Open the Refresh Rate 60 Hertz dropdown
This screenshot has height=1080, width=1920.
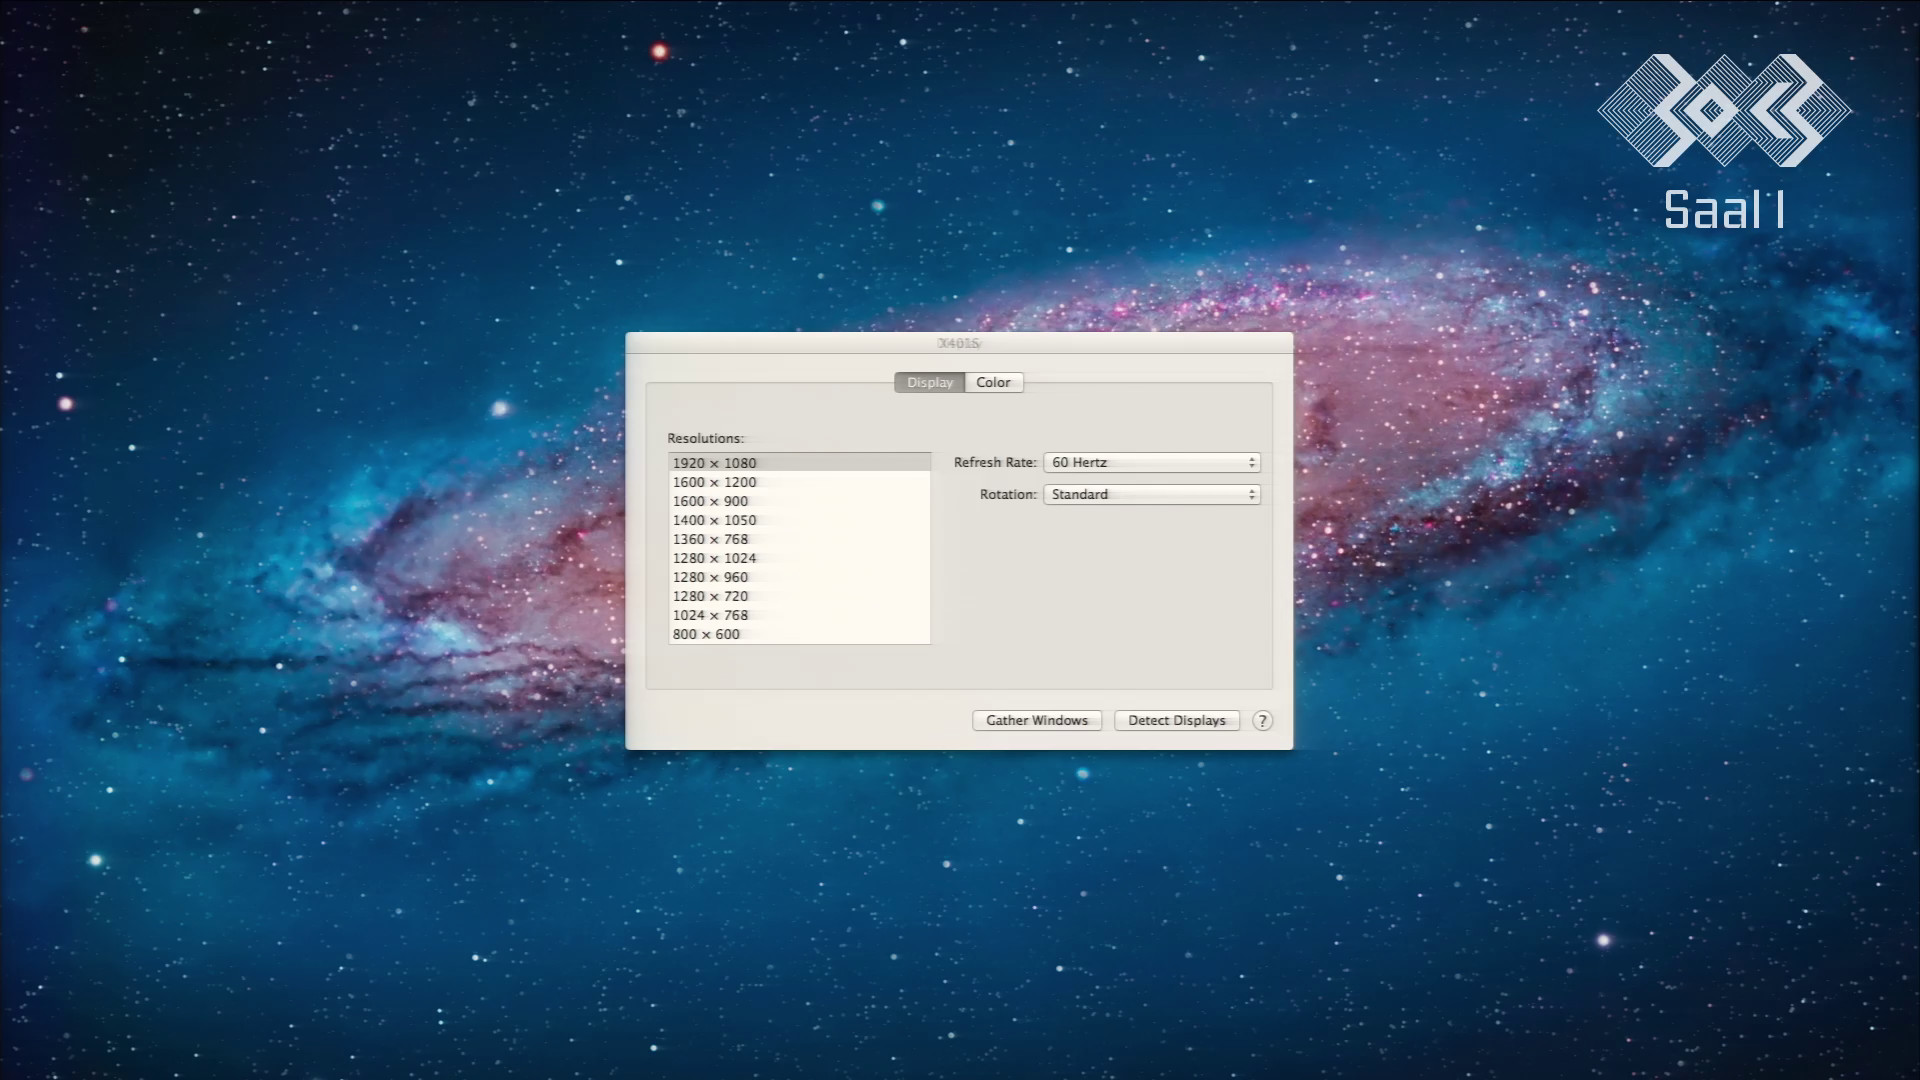(1151, 462)
